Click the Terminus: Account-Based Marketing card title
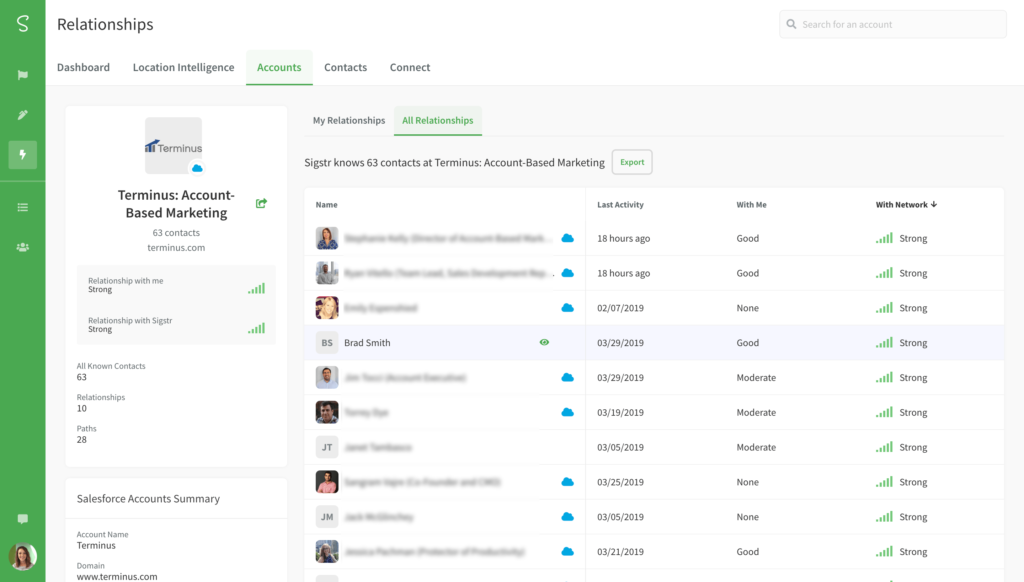The width and height of the screenshot is (1024, 582). coord(176,204)
